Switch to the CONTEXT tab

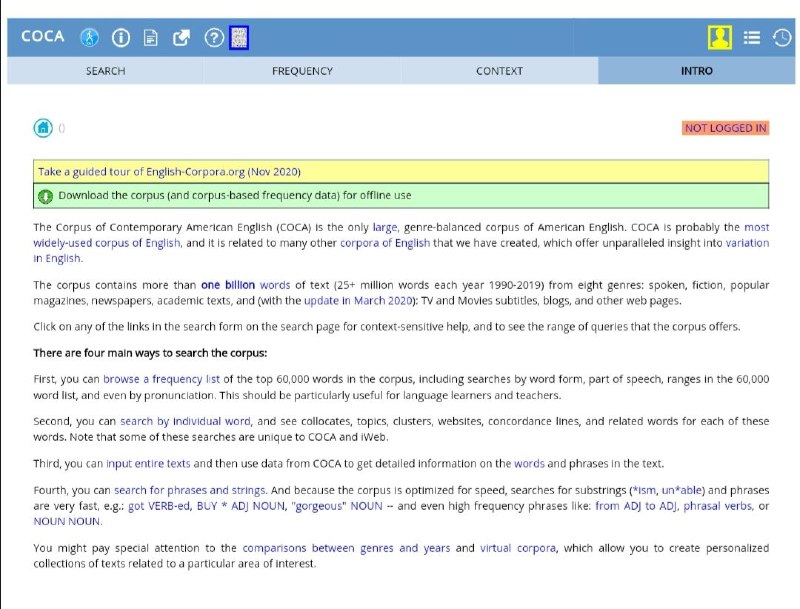499,71
